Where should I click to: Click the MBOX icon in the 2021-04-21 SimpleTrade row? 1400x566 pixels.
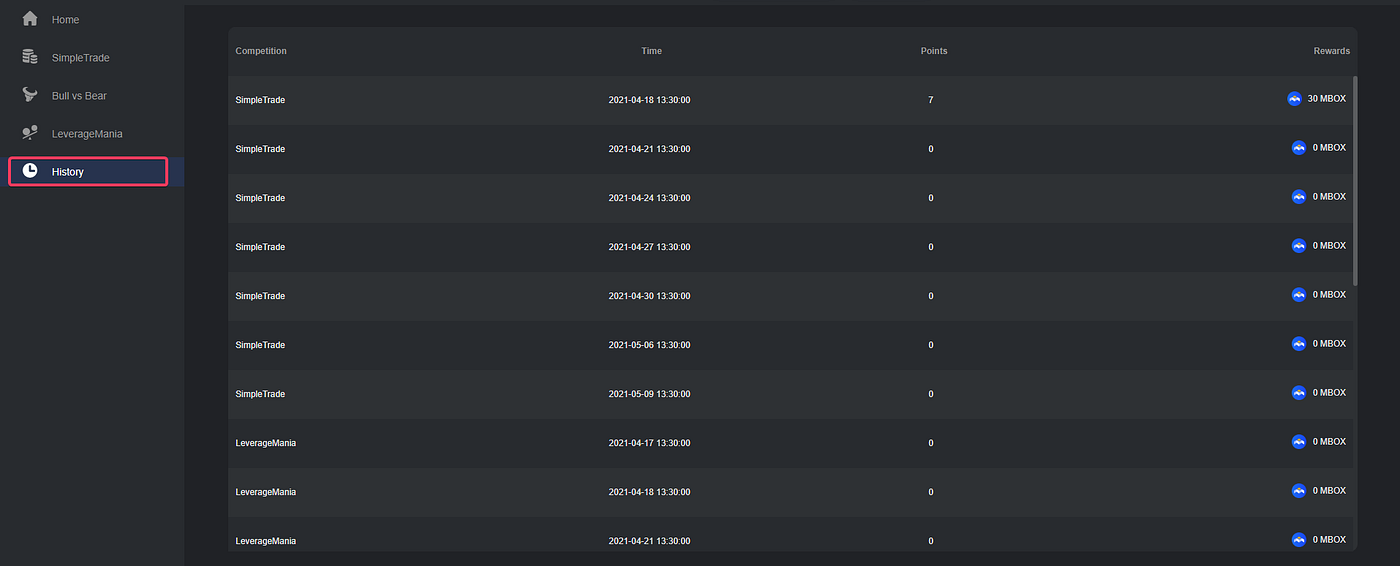(1299, 148)
